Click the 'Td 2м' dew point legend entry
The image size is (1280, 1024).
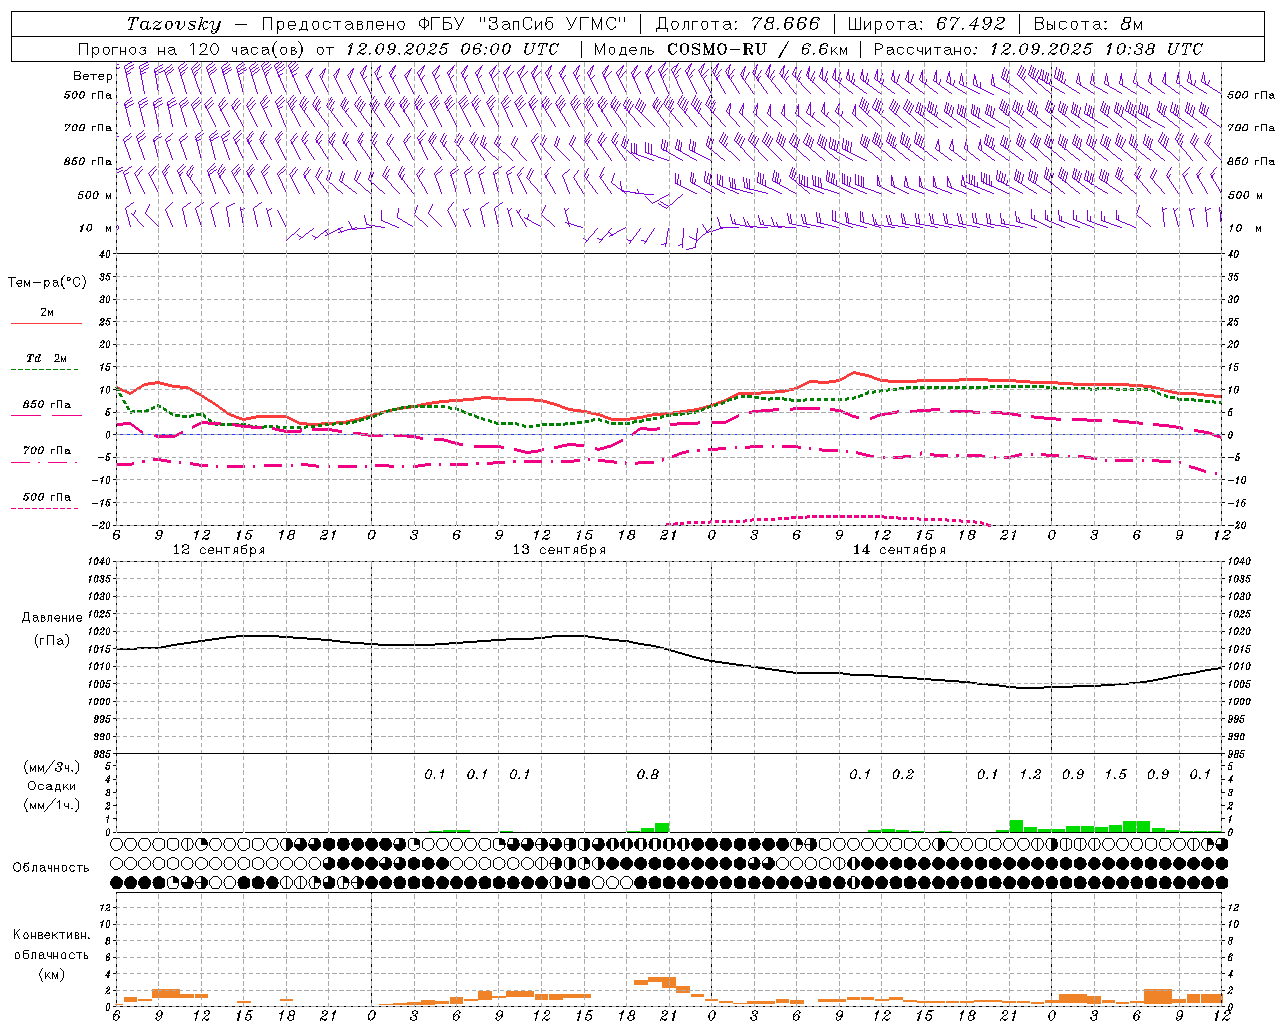(46, 358)
